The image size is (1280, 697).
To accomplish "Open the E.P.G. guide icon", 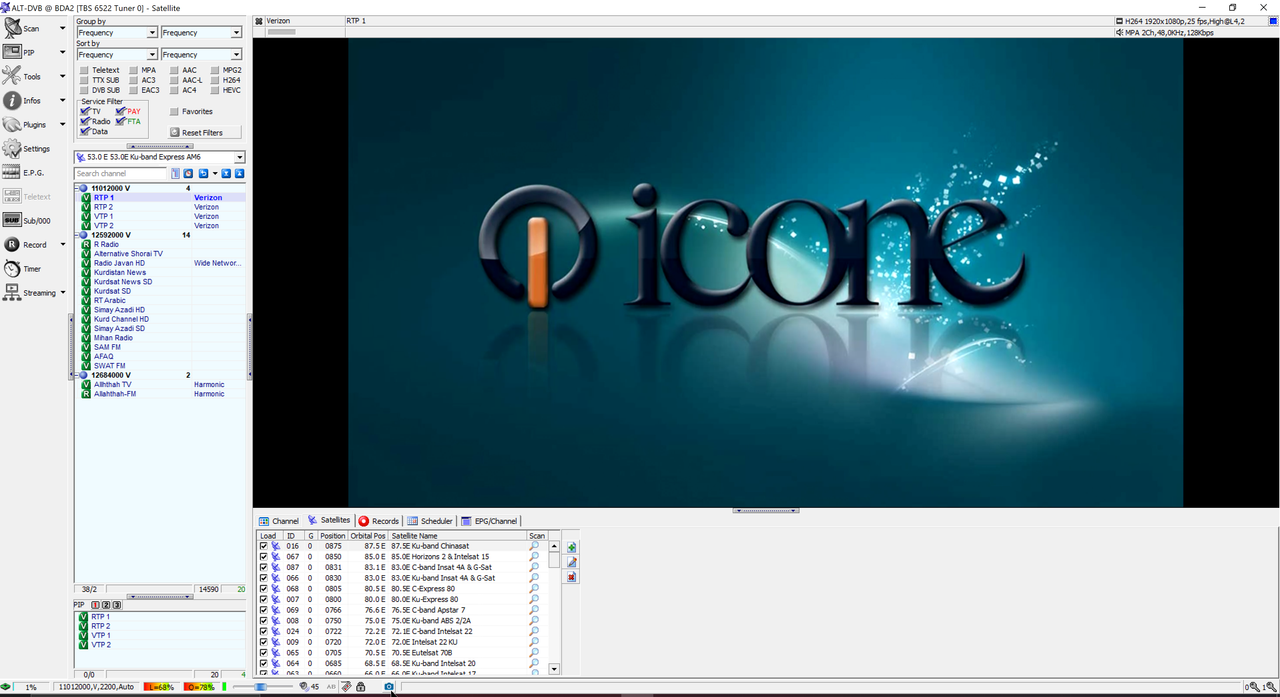I will (x=12, y=172).
